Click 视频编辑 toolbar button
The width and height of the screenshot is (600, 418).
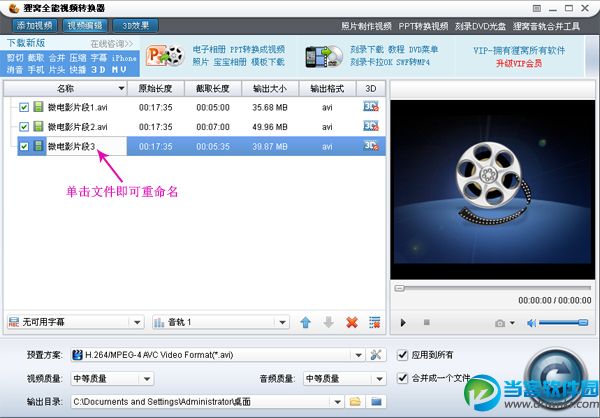(x=85, y=26)
